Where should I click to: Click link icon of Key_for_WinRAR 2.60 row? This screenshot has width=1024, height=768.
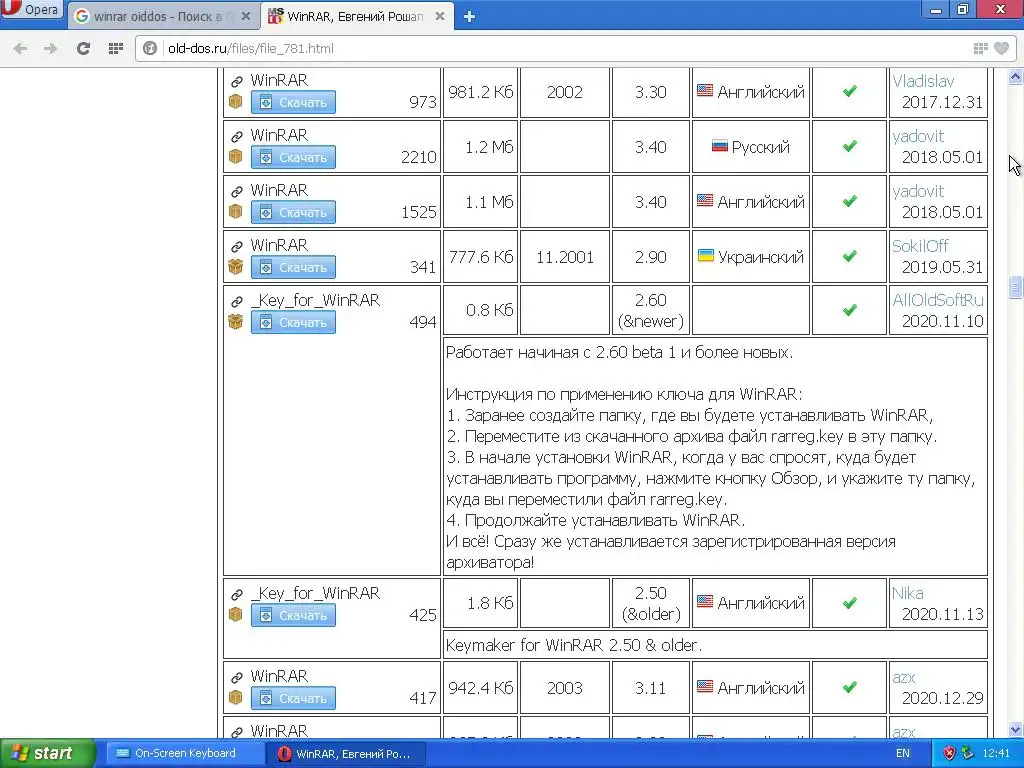pos(236,301)
